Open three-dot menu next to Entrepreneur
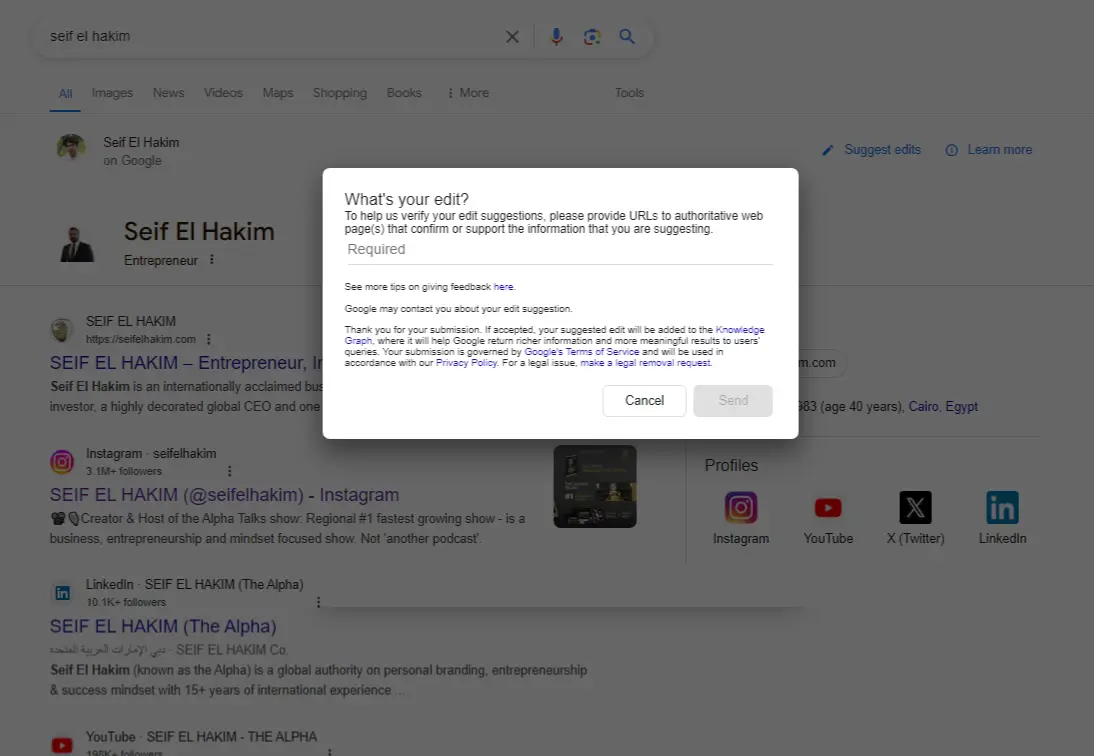The image size is (1094, 756). 211,259
